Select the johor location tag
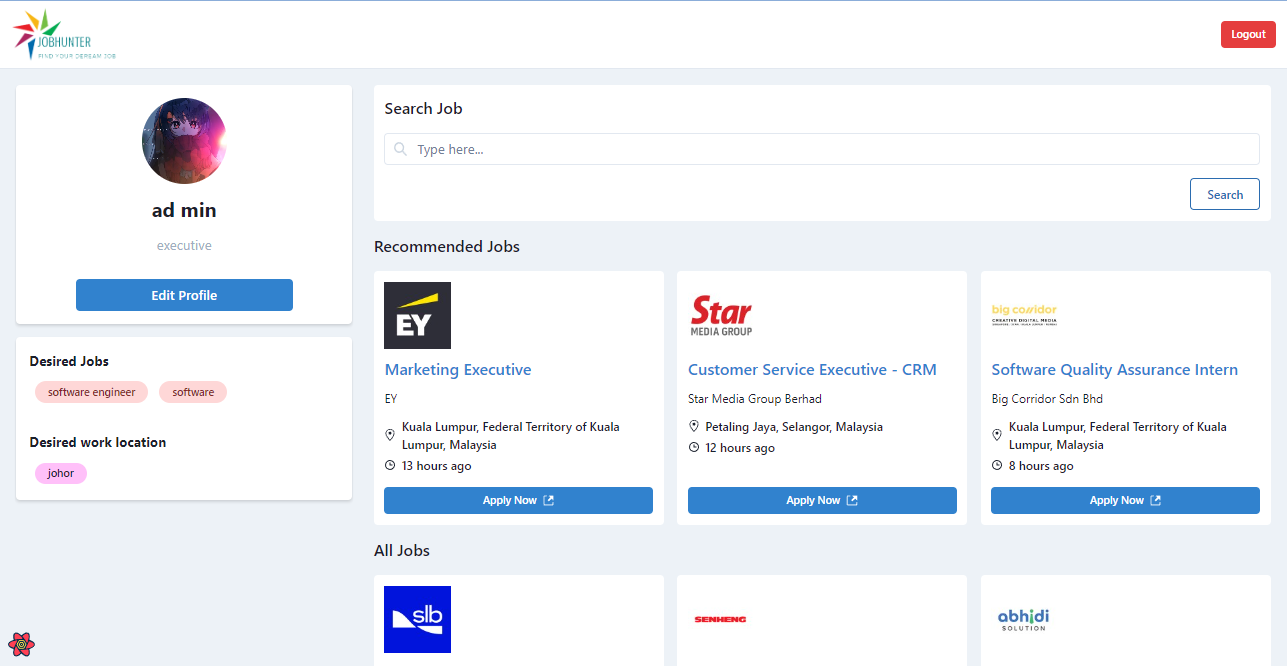 coord(60,473)
